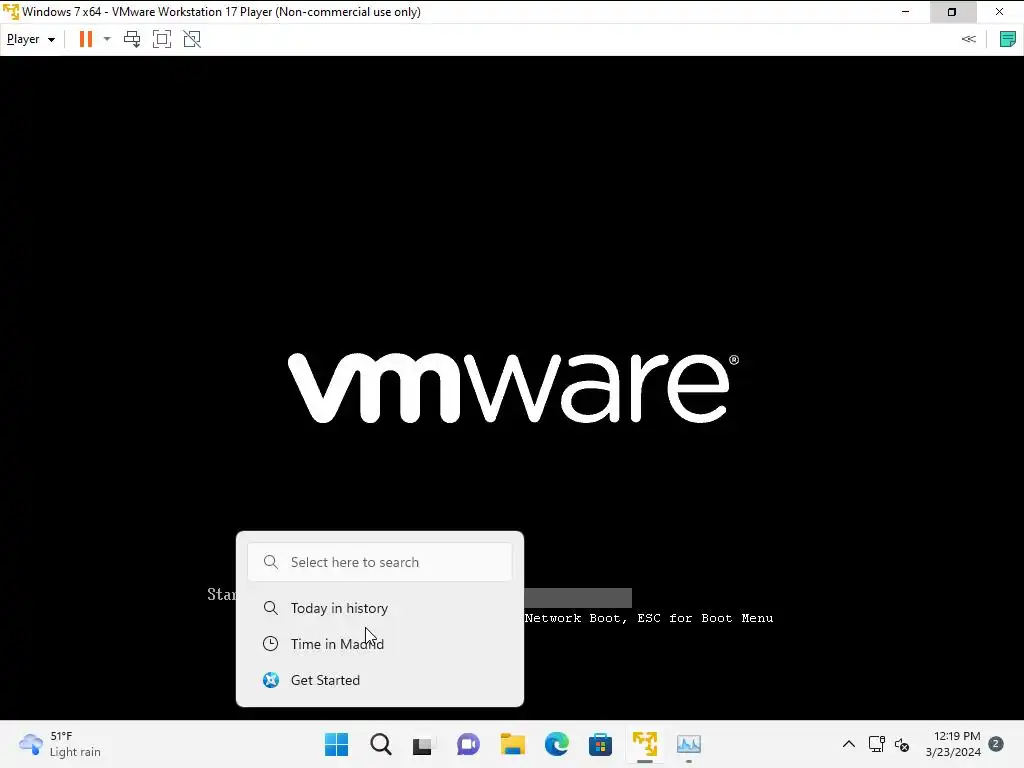Open the weather widget showing Light rain
The image size is (1024, 768).
[x=60, y=744]
